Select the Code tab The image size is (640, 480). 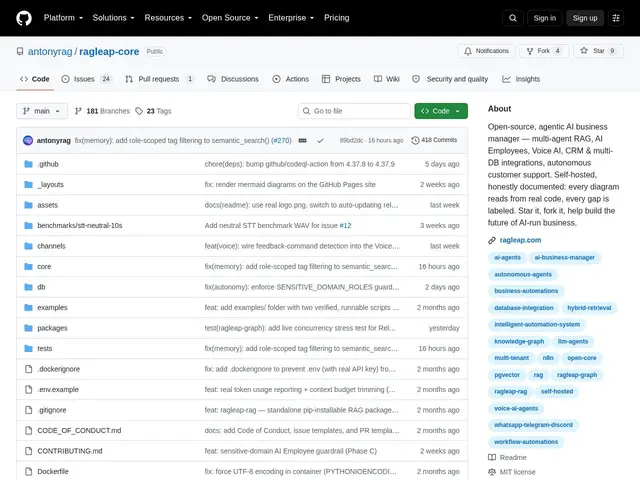coord(35,79)
